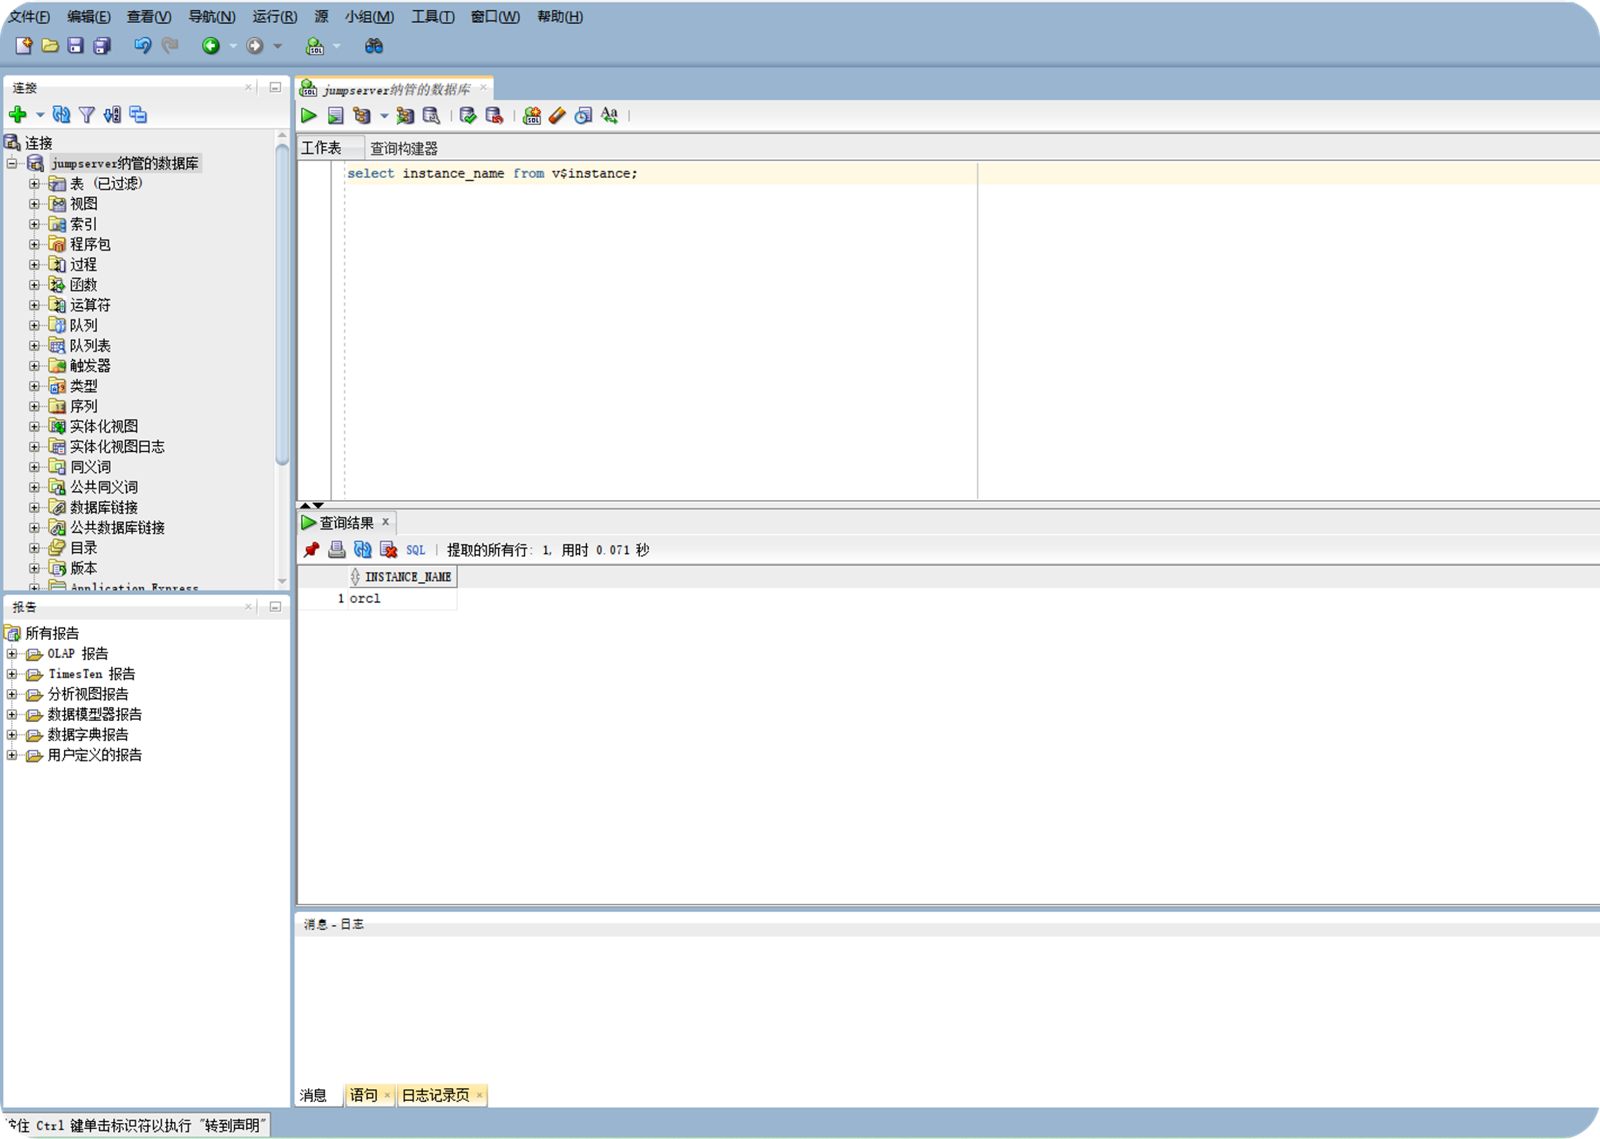The width and height of the screenshot is (1600, 1139).
Task: Collapse the 连接 panel
Action: coord(276,87)
